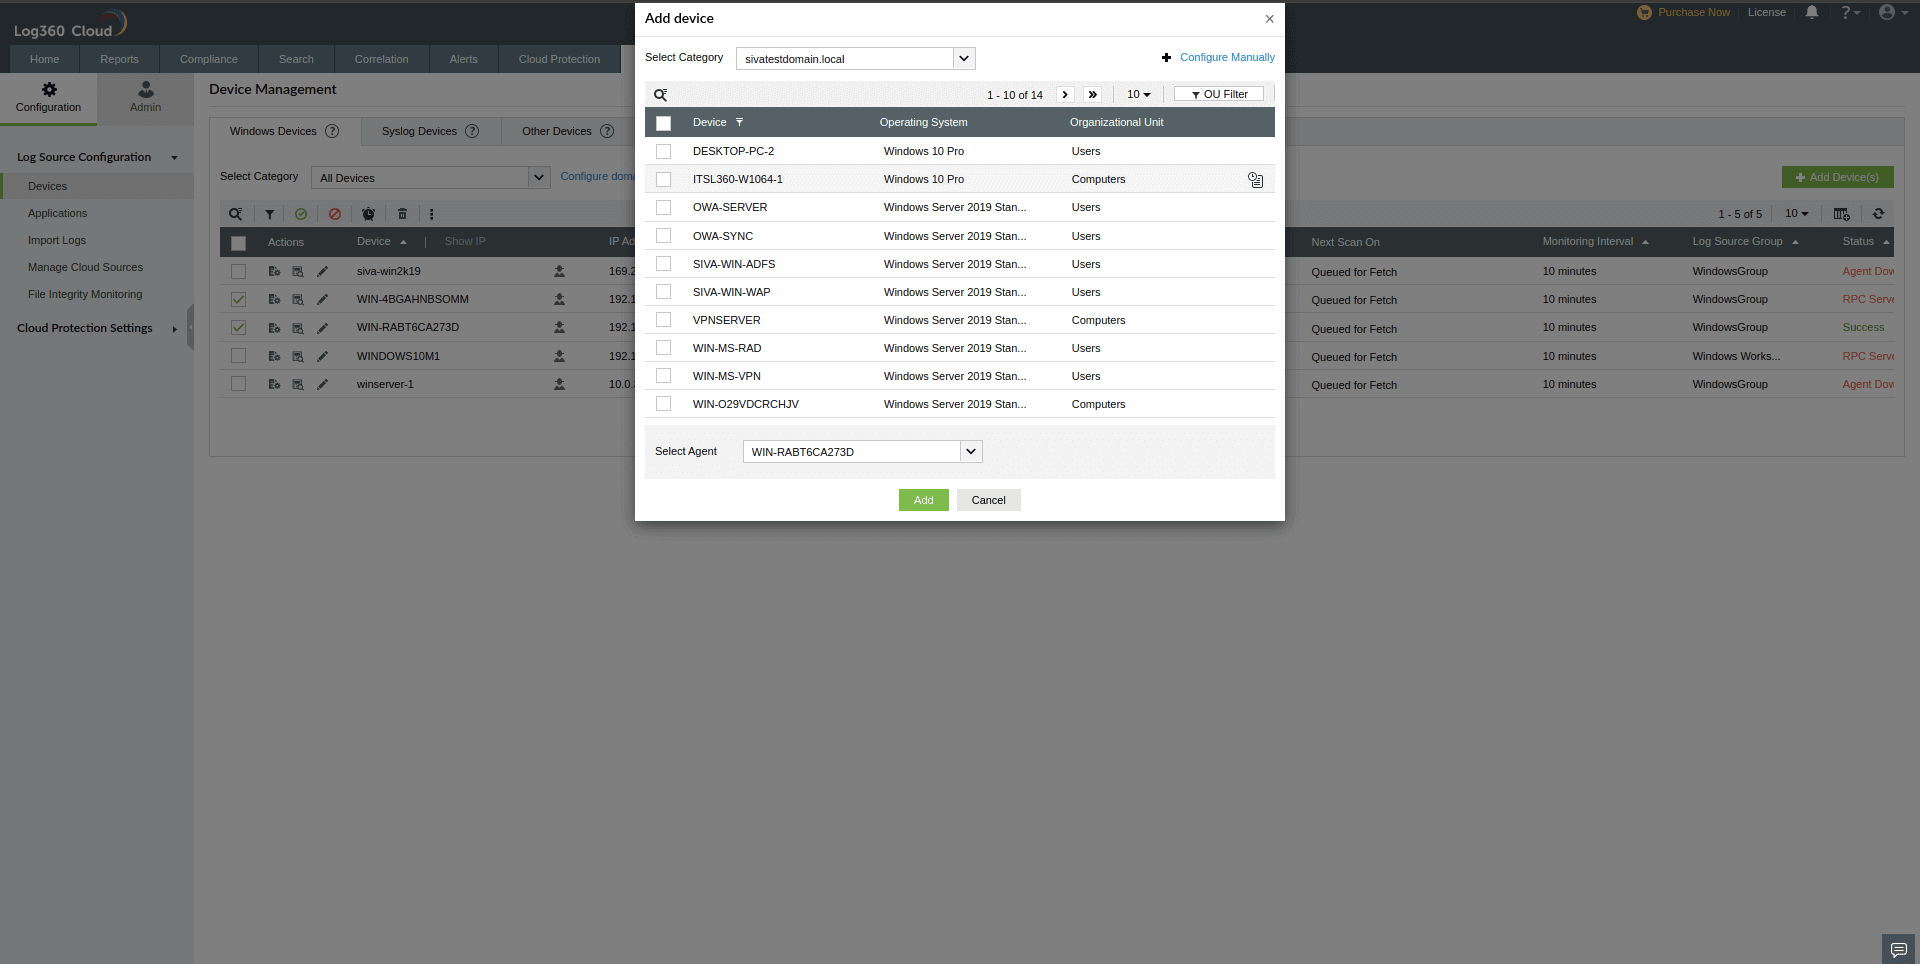Viewport: 1920px width, 966px height.
Task: Check the OWA-SERVER checkbox
Action: click(x=664, y=208)
